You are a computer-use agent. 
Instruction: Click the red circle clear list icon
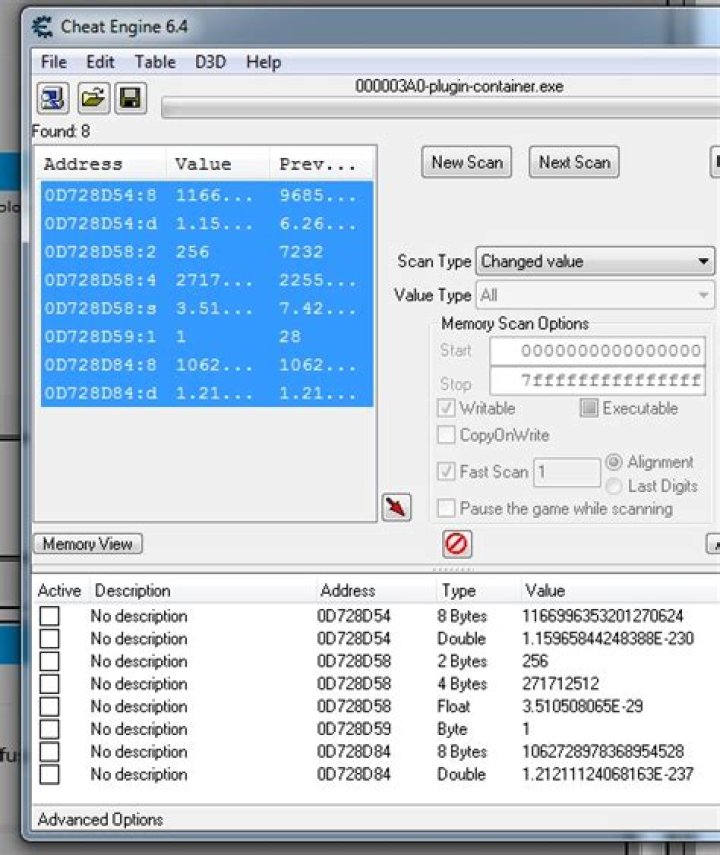click(x=457, y=544)
